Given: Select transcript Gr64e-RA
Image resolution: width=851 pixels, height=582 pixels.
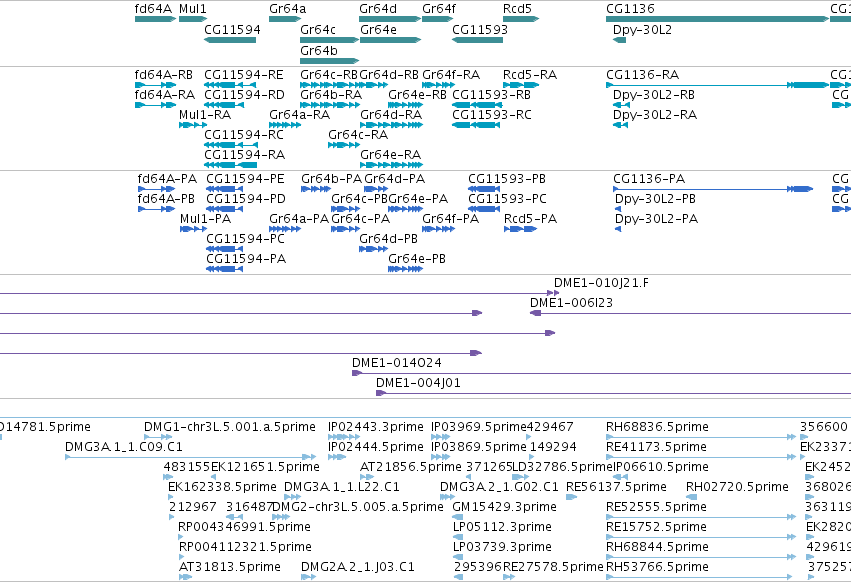Looking at the screenshot, I should (x=391, y=165).
